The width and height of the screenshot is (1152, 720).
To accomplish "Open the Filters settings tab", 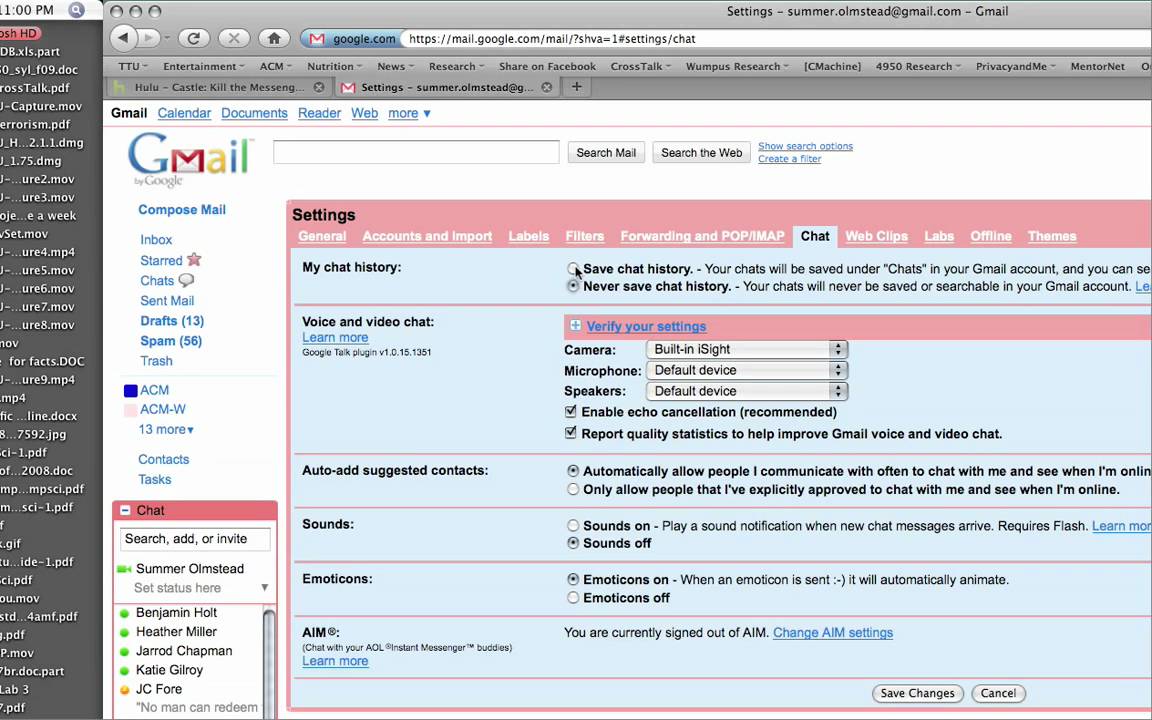I will coord(585,236).
